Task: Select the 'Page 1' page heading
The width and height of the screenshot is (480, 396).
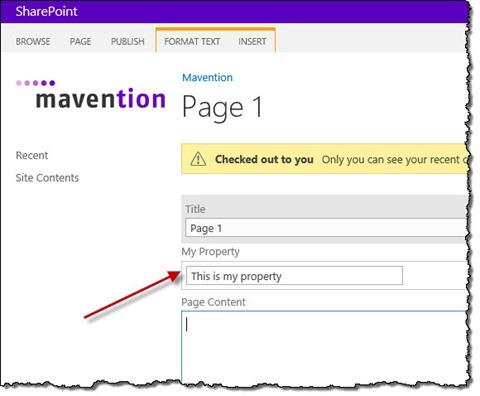Action: click(x=222, y=107)
